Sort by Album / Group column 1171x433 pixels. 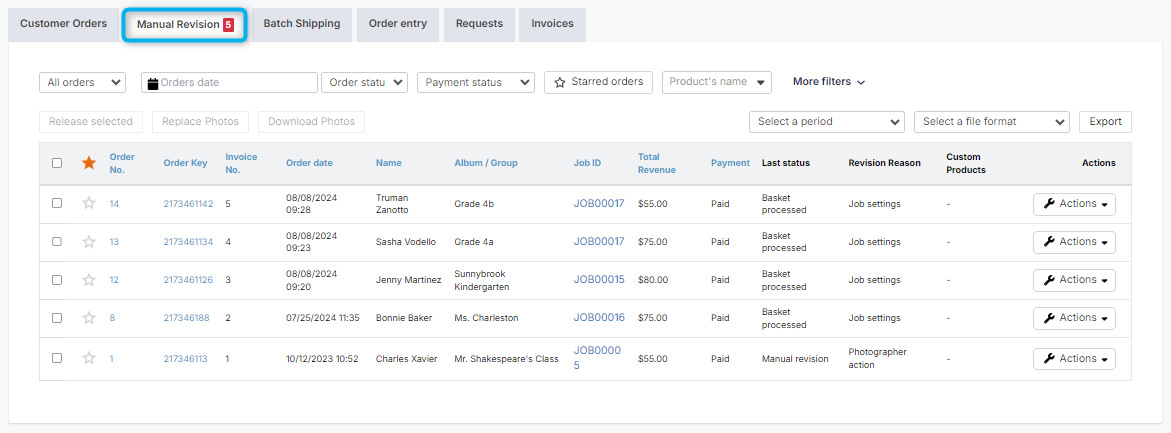click(486, 163)
